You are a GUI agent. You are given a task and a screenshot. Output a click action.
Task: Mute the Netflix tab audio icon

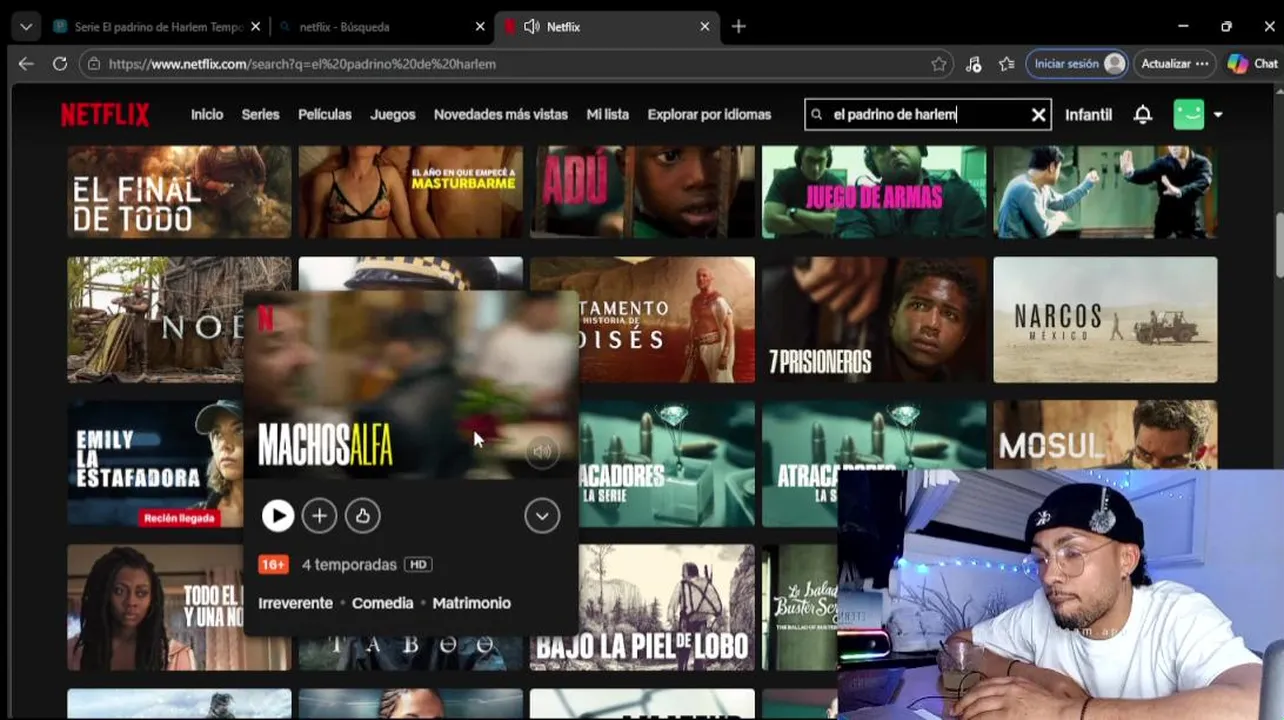pos(531,27)
